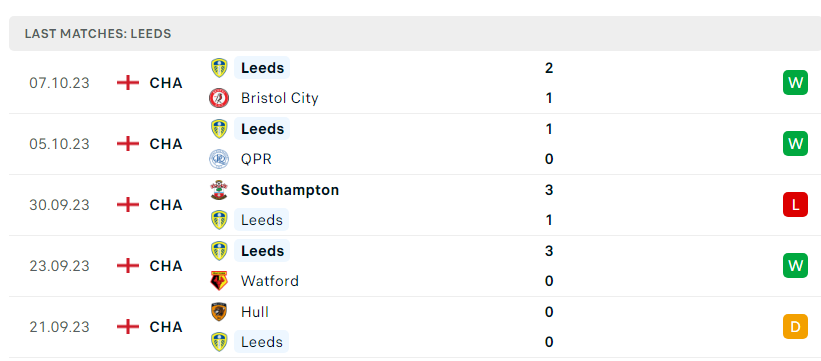Click W badge for Watford match
The height and width of the screenshot is (361, 821).
[795, 266]
